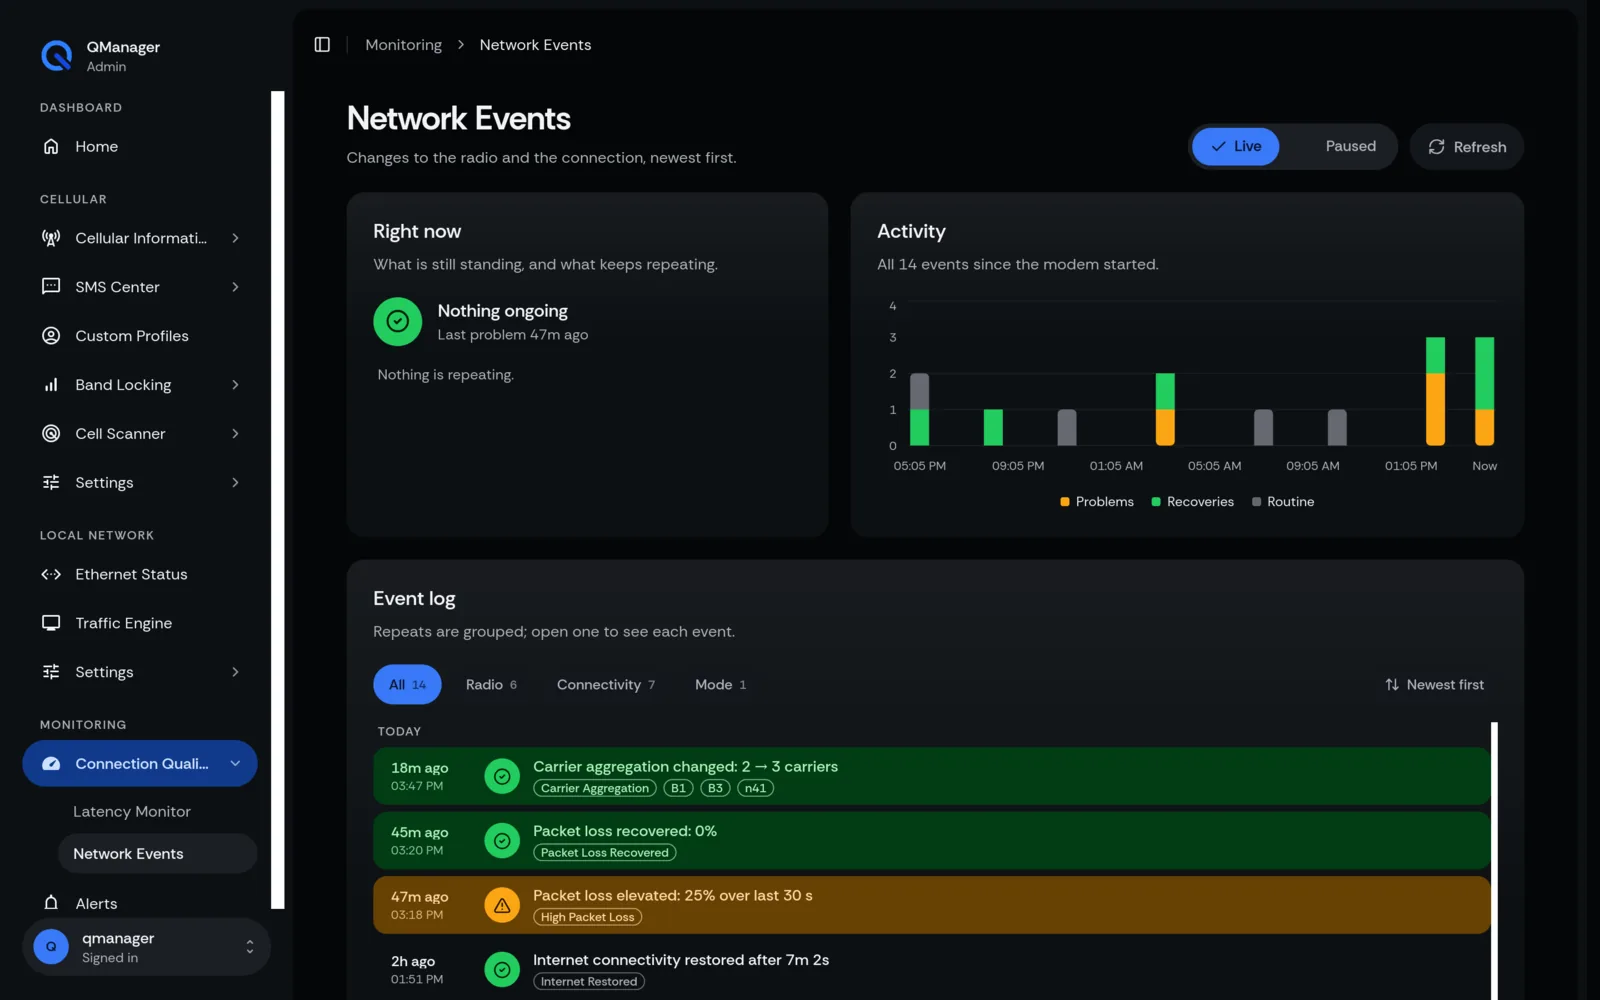The image size is (1600, 1000).
Task: Click the Connection Quality gauge icon
Action: (x=51, y=764)
